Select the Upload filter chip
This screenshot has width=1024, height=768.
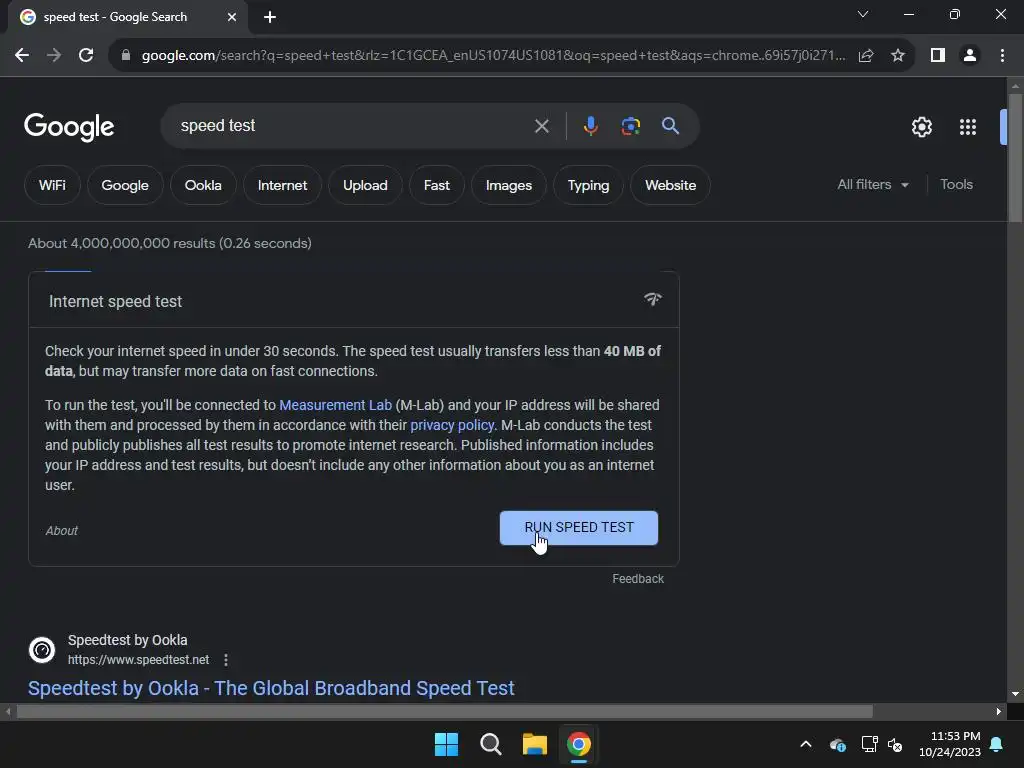click(365, 185)
